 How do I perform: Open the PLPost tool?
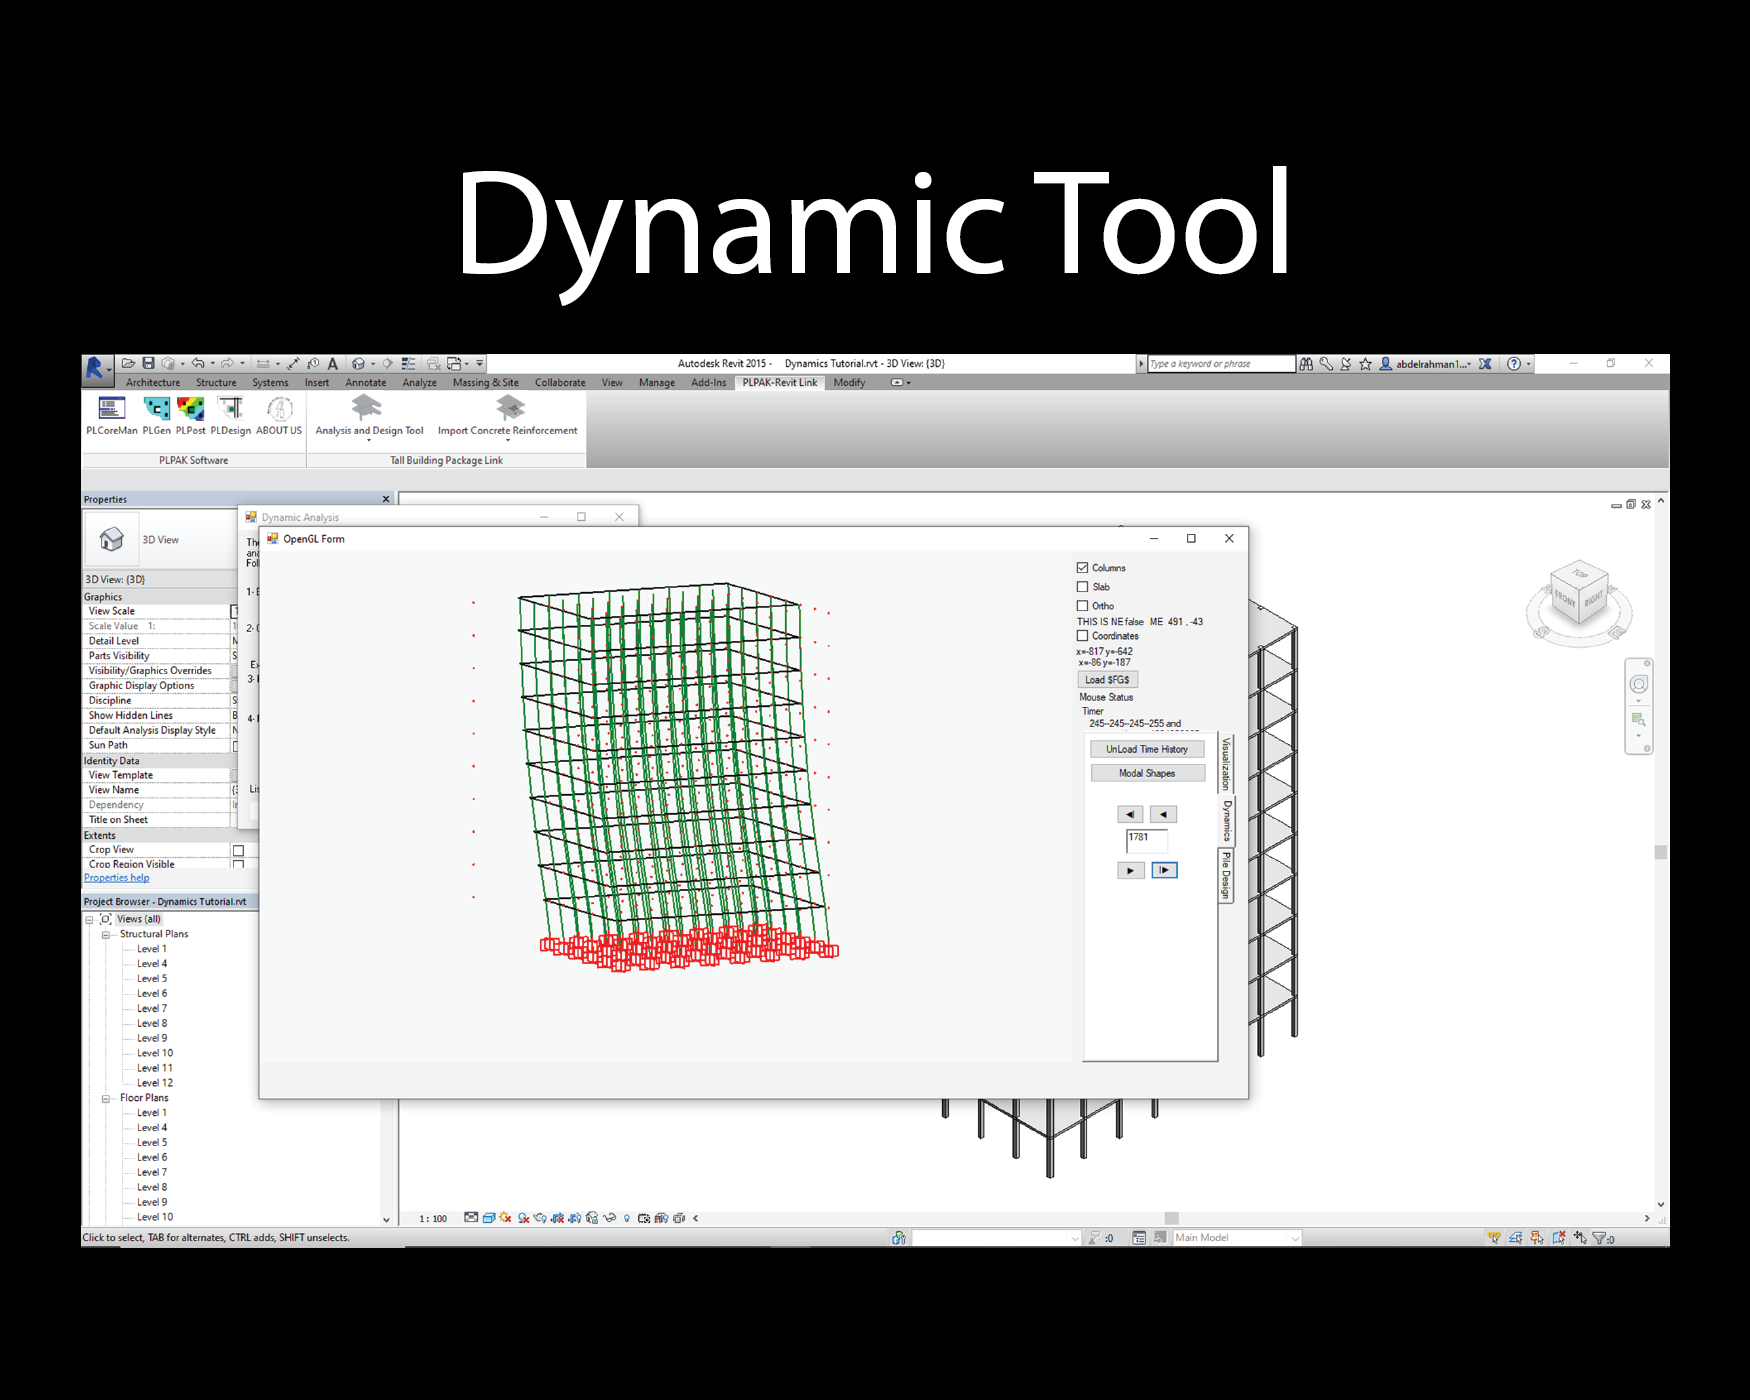coord(190,409)
